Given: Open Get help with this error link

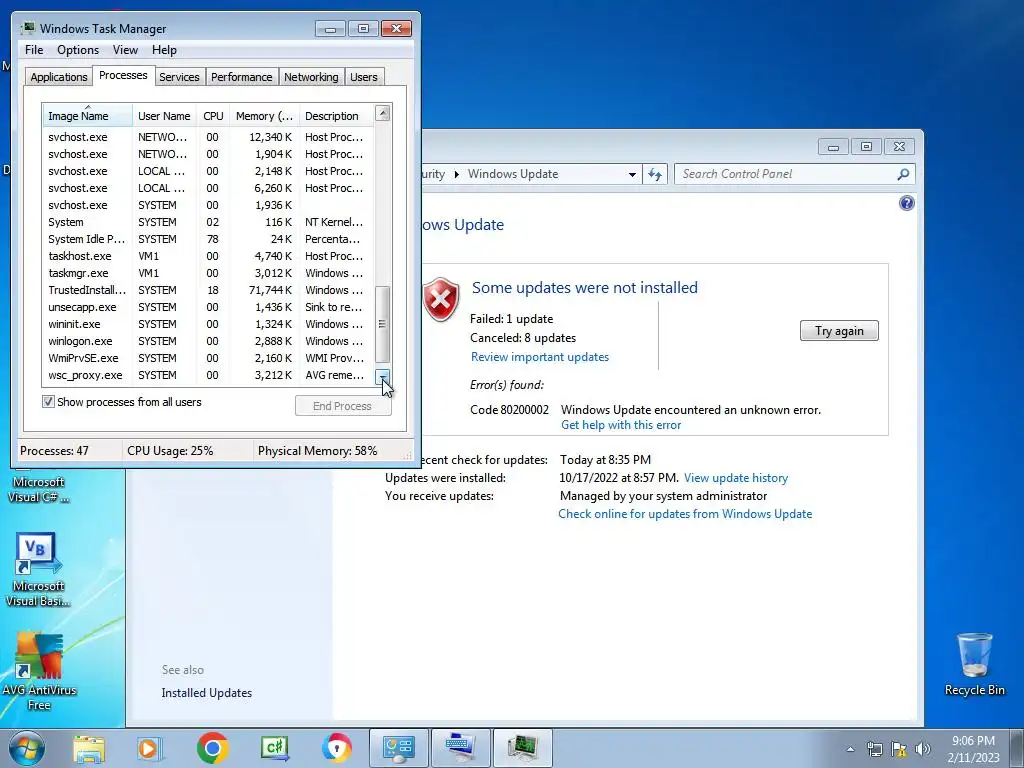Looking at the screenshot, I should pos(620,425).
